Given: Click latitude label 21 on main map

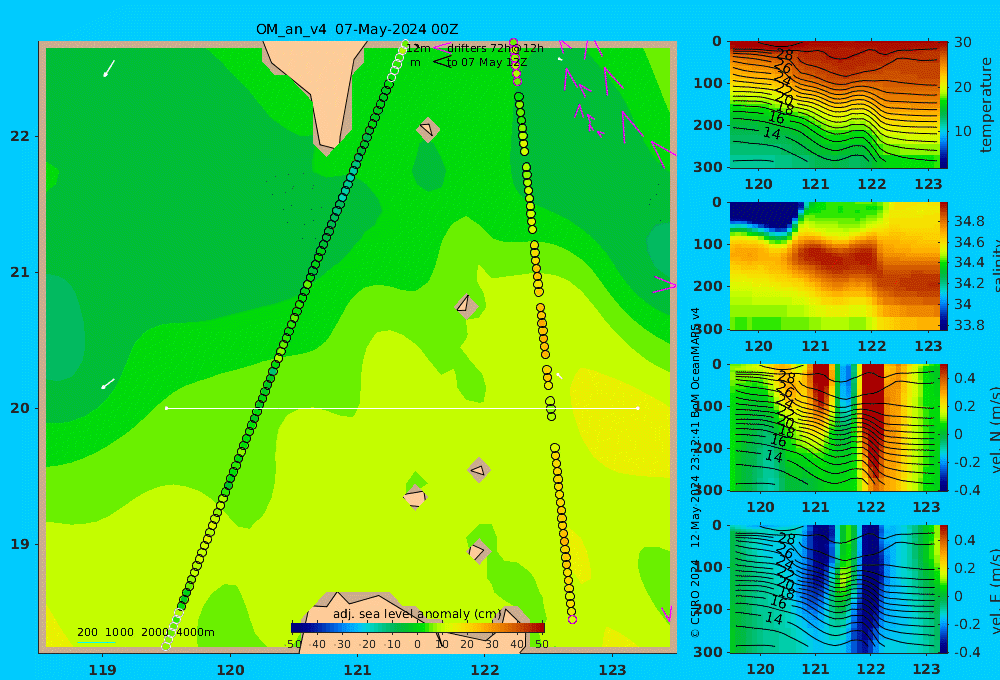Looking at the screenshot, I should 19,272.
